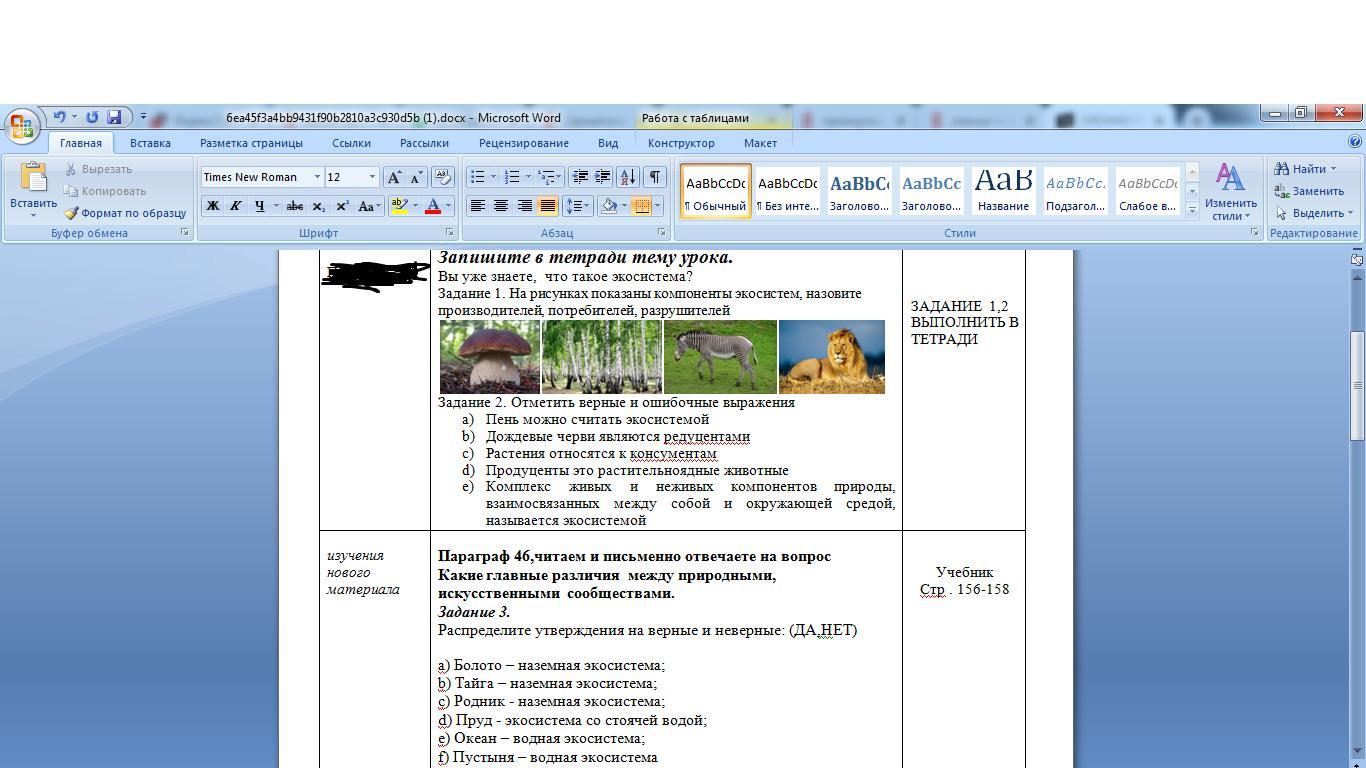Apply red font color
This screenshot has width=1366, height=768.
click(x=433, y=206)
